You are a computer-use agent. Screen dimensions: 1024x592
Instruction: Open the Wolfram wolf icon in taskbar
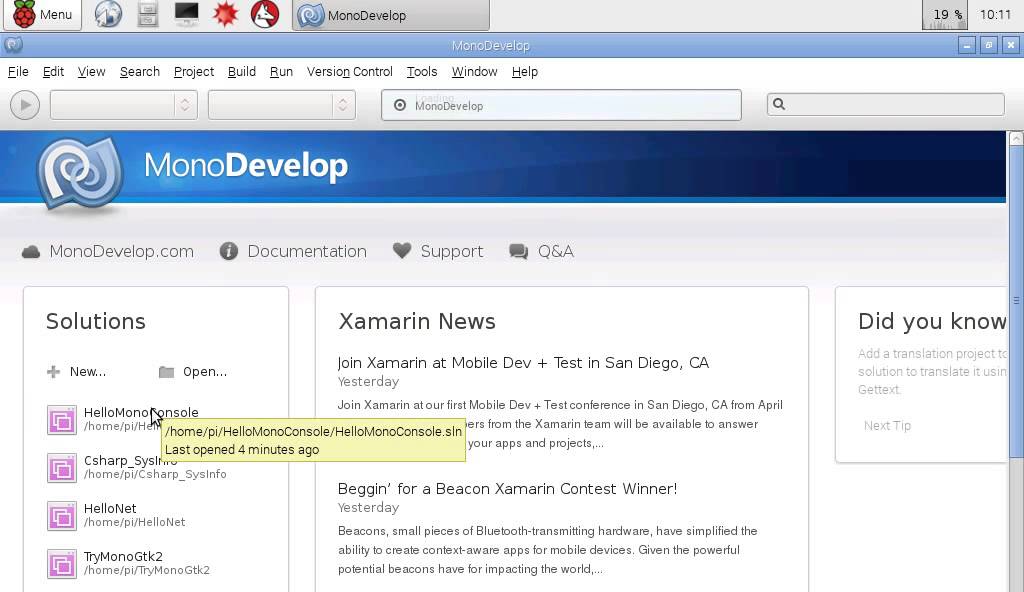coord(264,14)
